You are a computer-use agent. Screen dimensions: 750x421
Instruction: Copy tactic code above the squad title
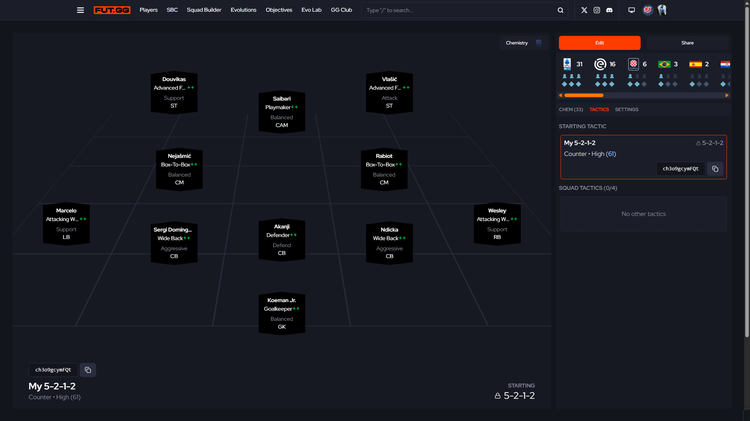88,370
